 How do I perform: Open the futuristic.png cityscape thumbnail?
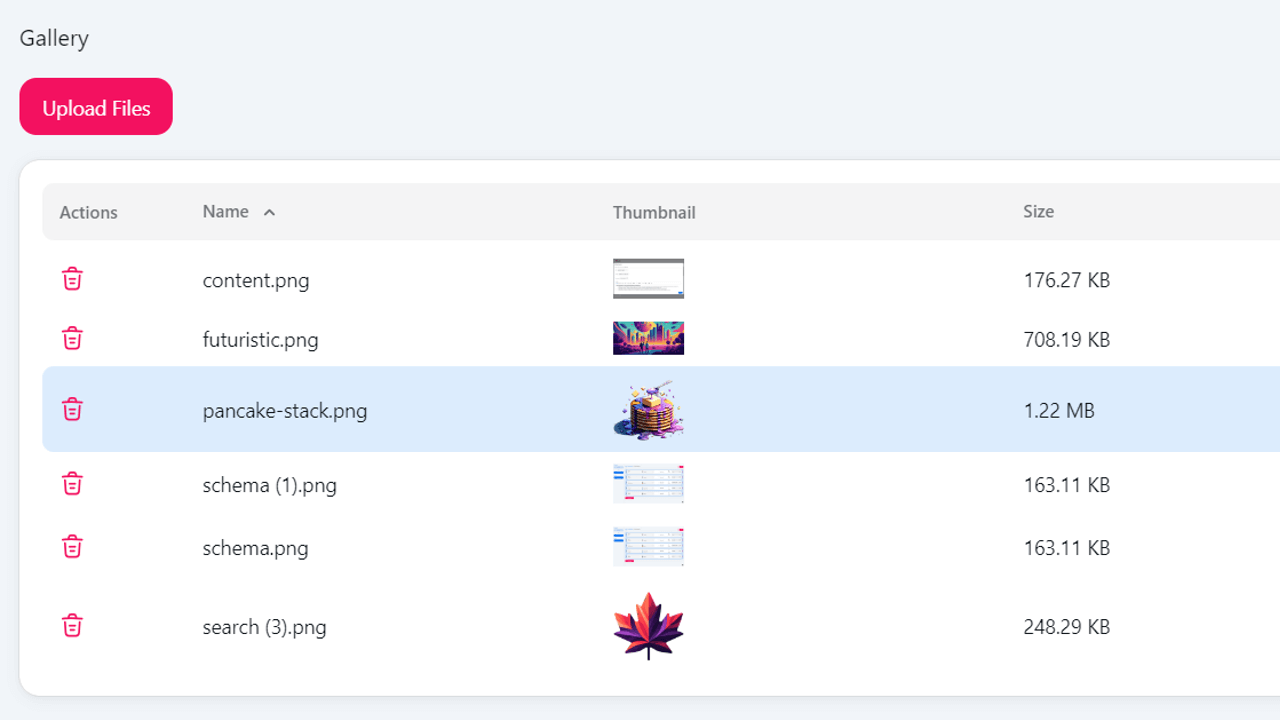(648, 338)
